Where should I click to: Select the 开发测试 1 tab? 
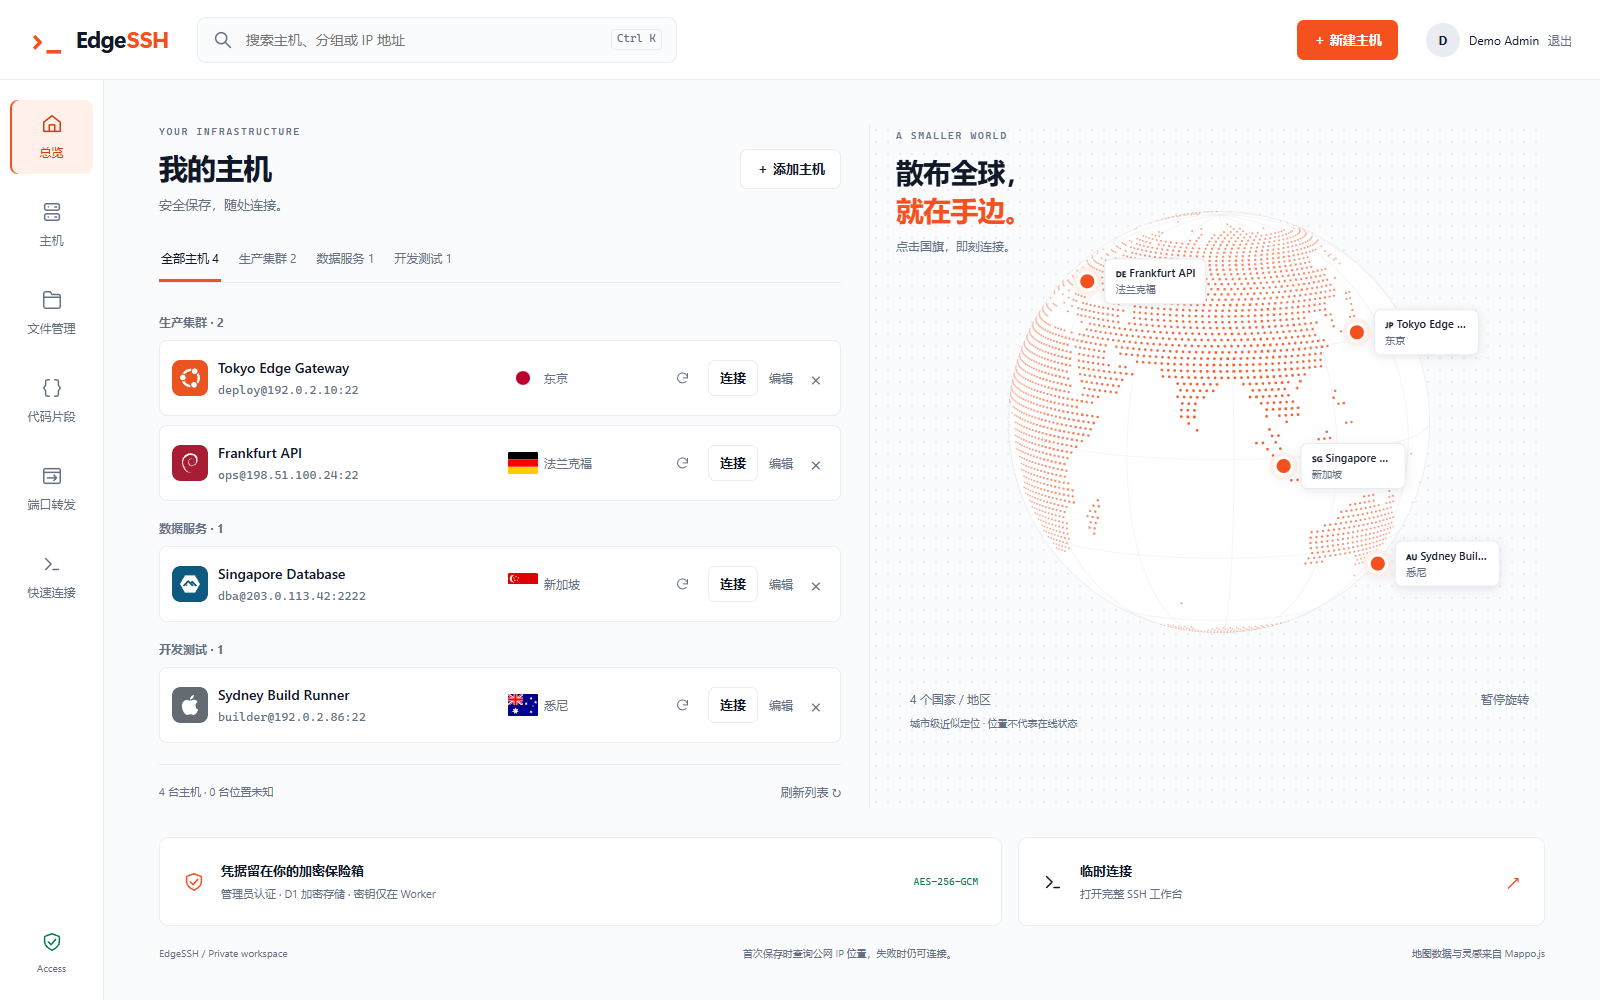[423, 259]
